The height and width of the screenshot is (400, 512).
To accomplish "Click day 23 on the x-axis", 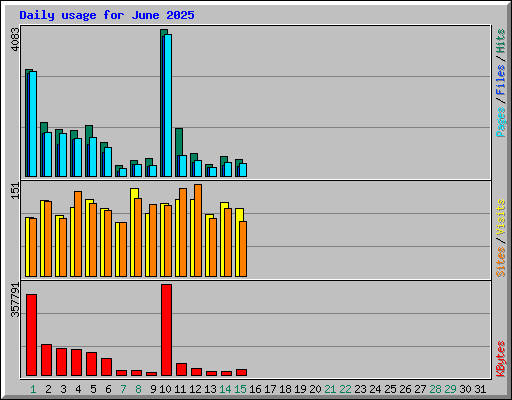I will pyautogui.click(x=360, y=389).
